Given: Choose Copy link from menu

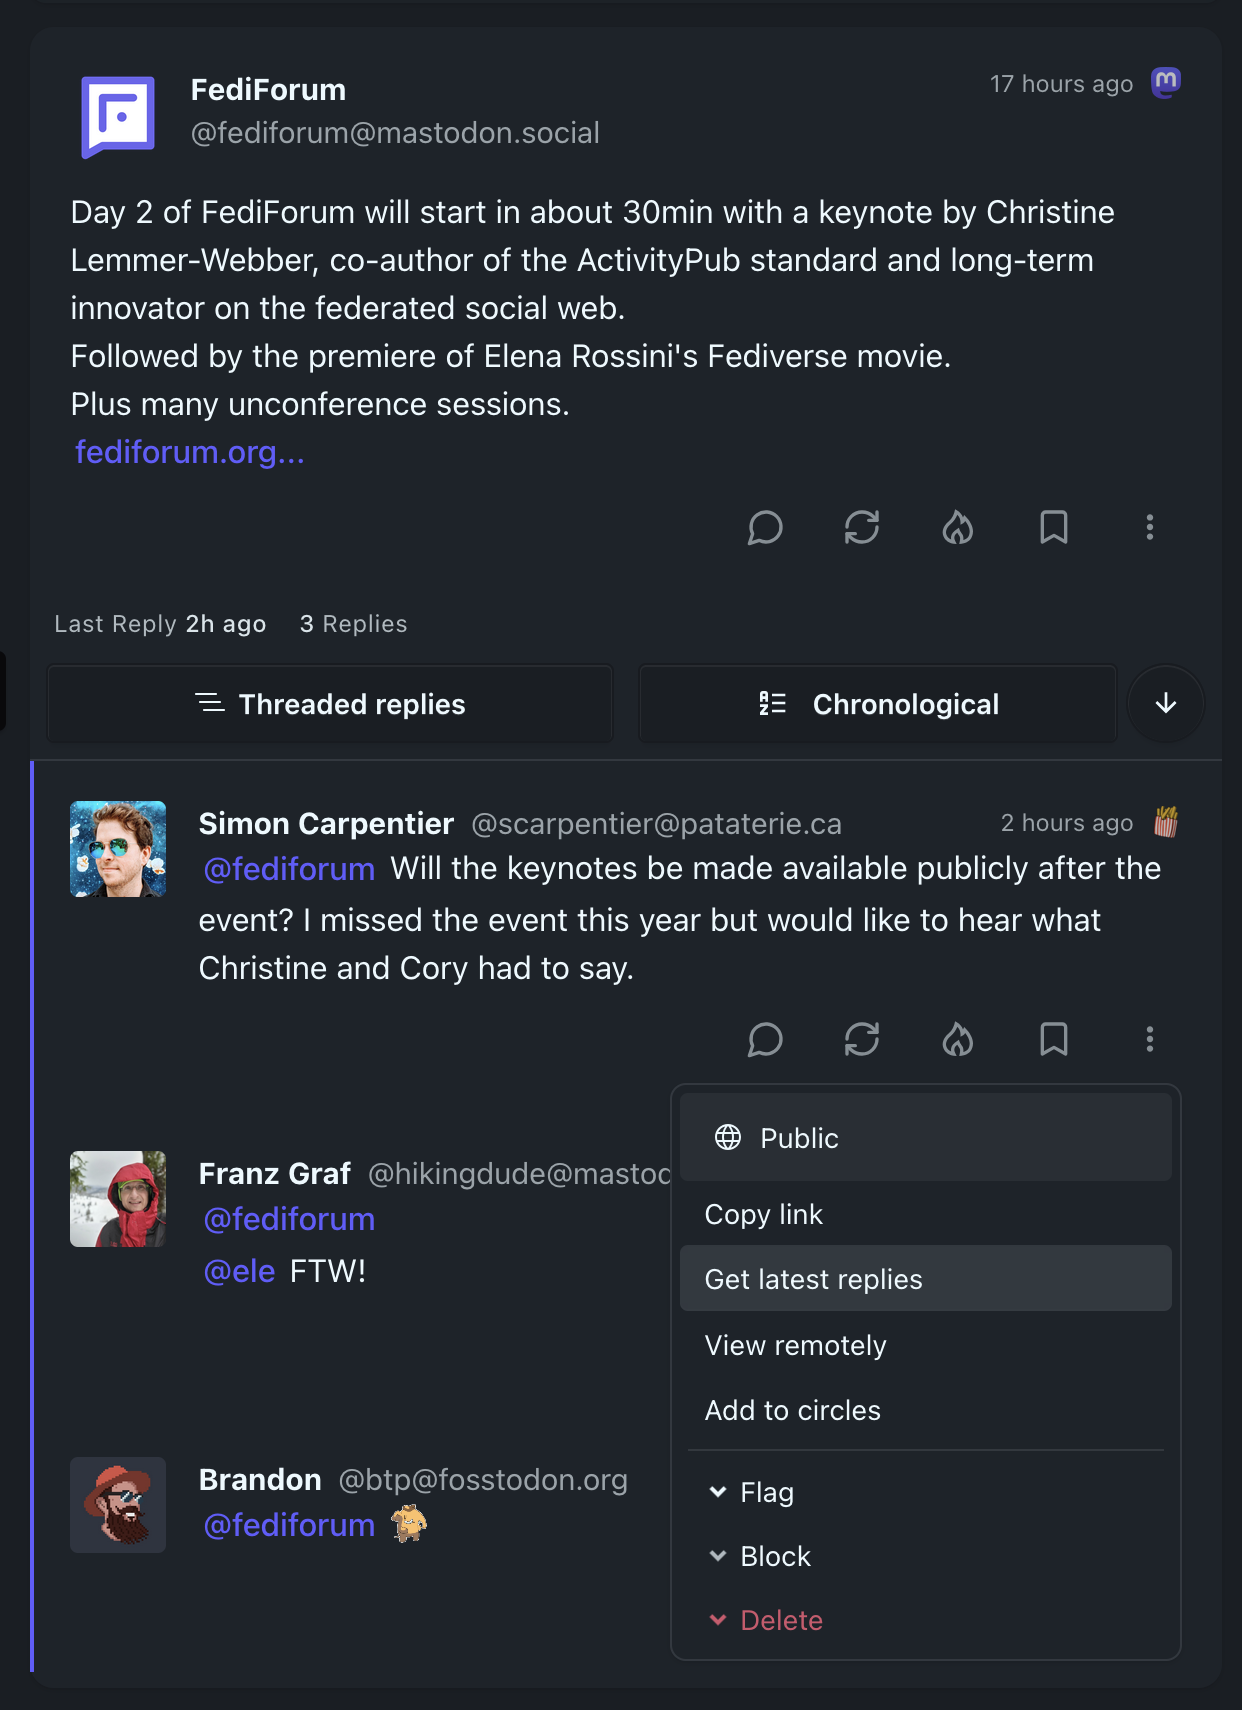Looking at the screenshot, I should tap(763, 1214).
